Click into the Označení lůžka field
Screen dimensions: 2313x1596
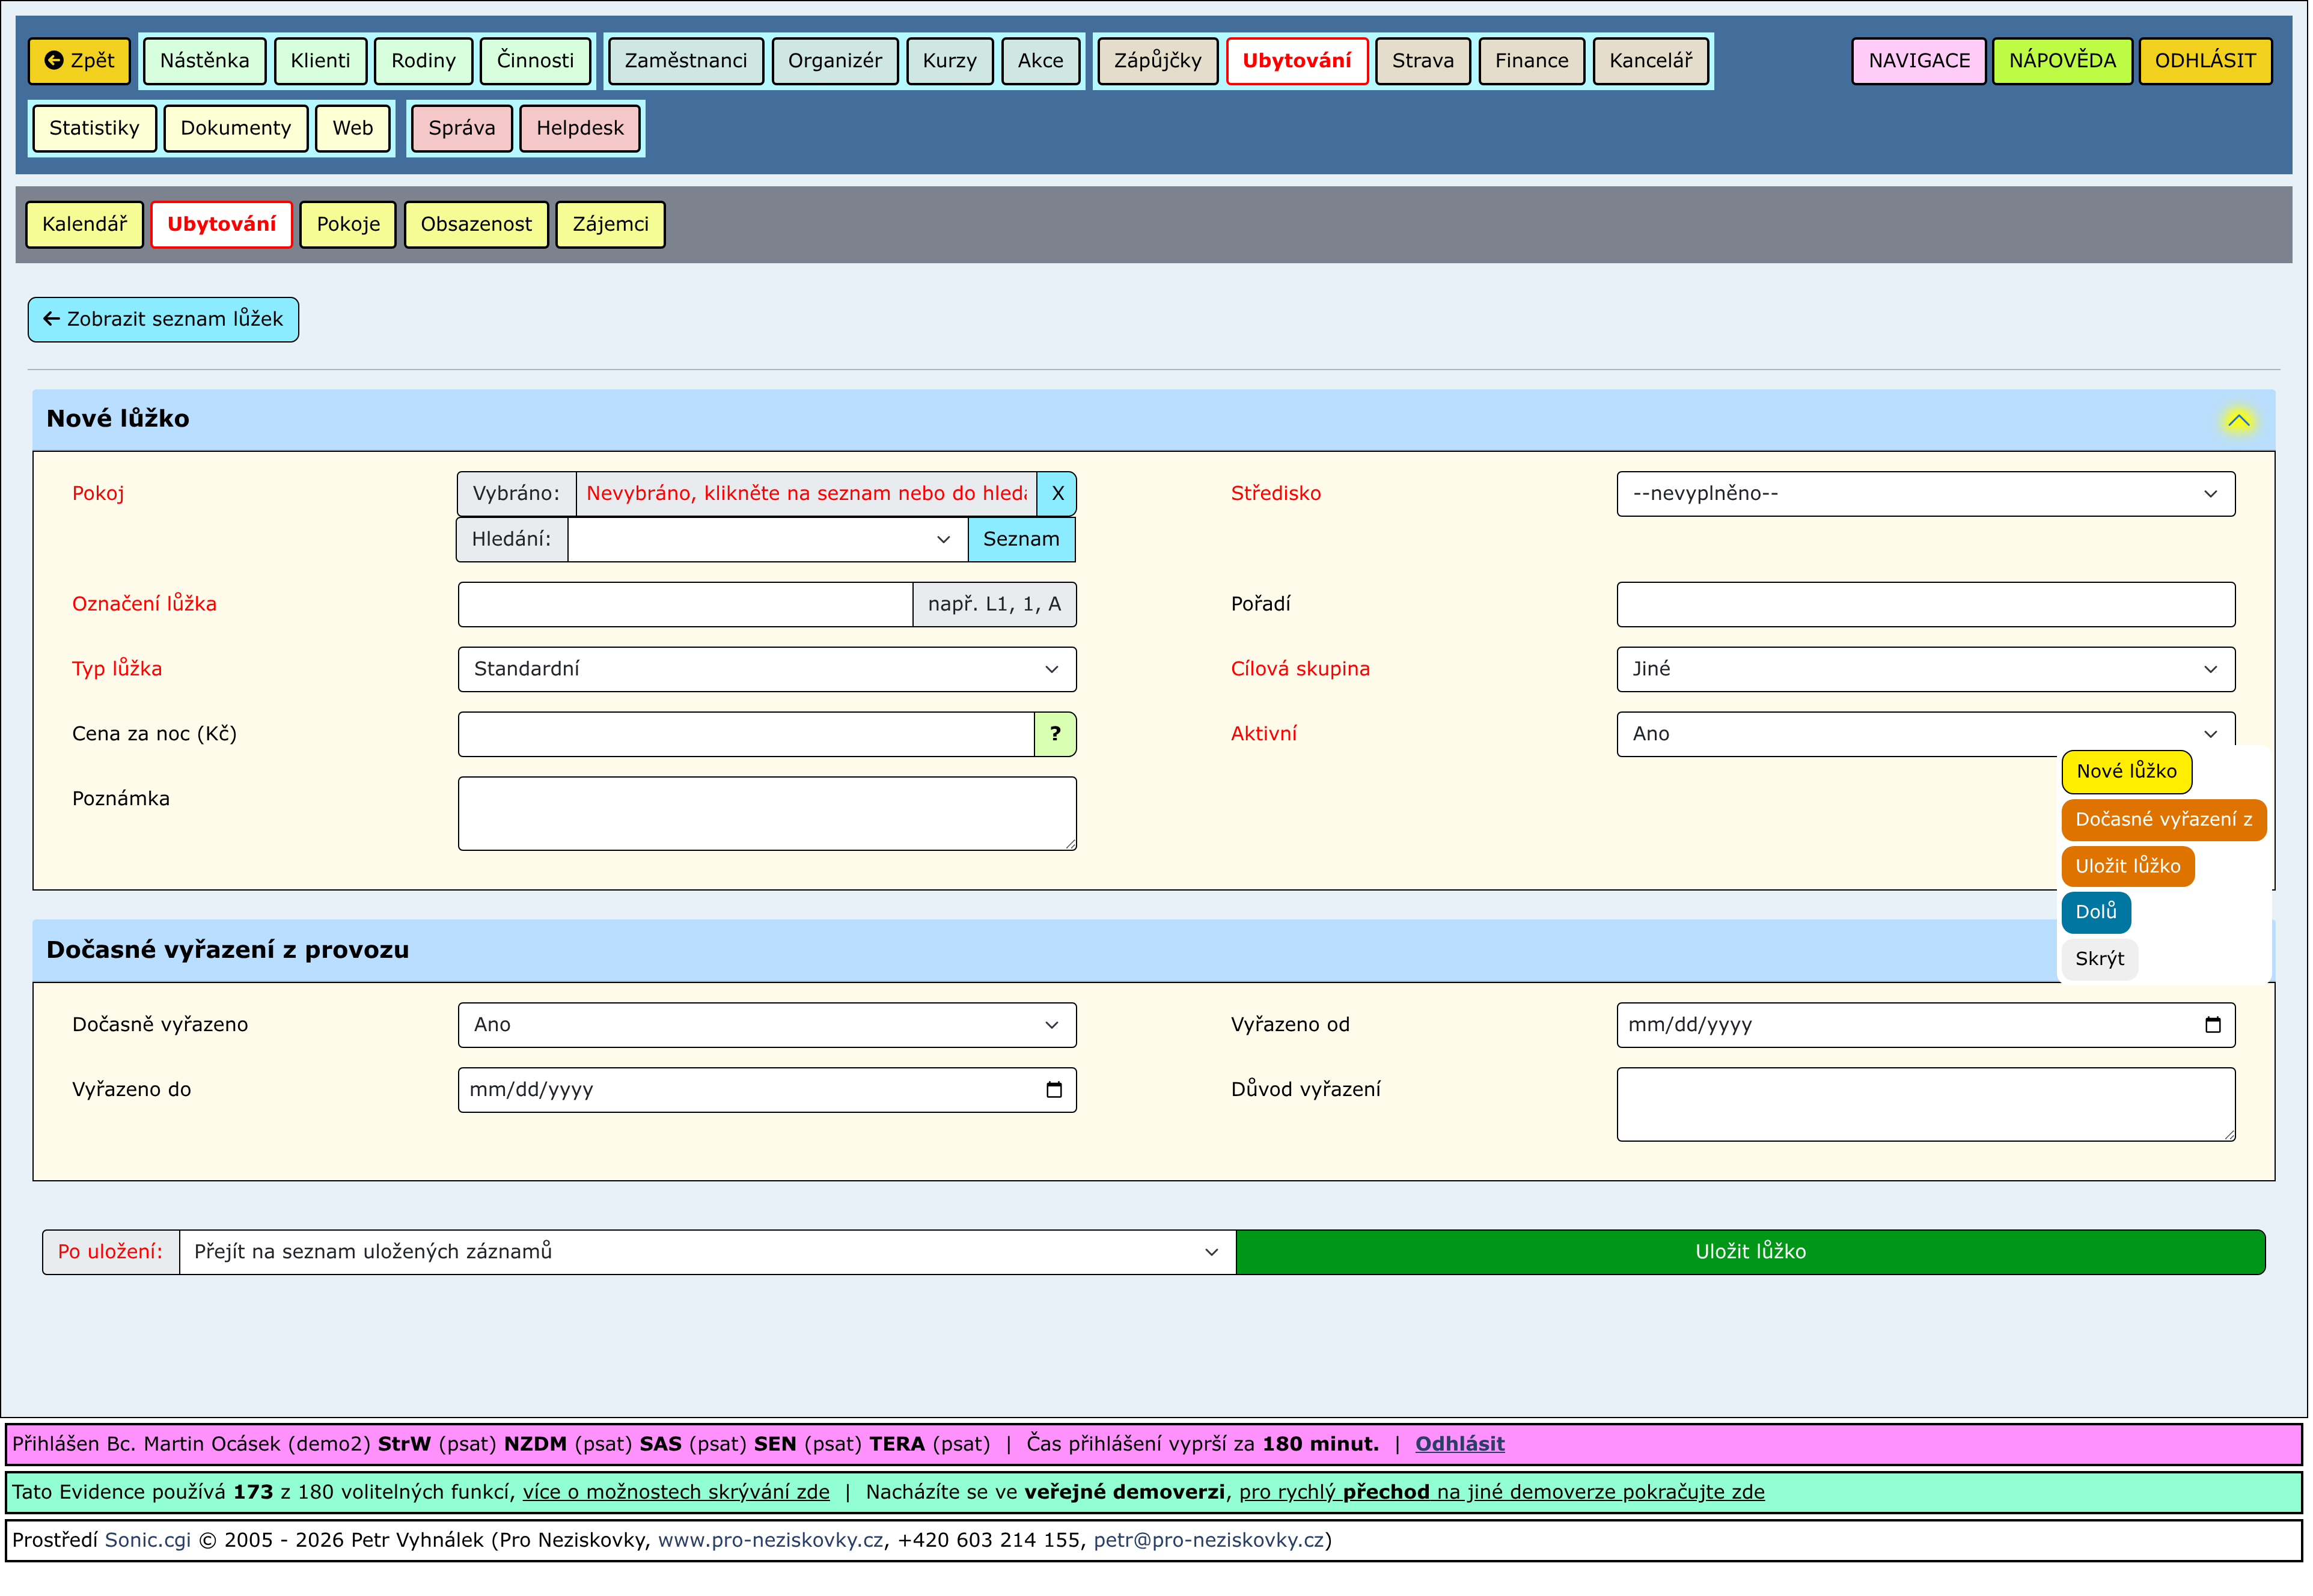(x=684, y=604)
